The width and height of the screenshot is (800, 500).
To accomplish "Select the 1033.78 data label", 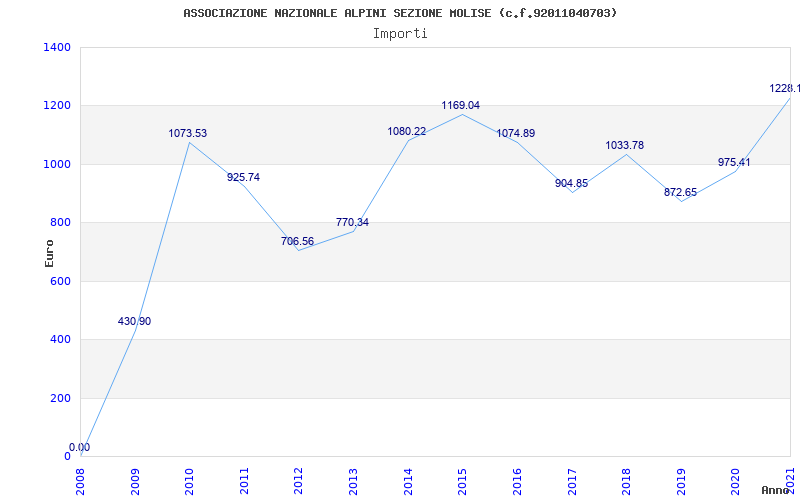I will click(624, 146).
